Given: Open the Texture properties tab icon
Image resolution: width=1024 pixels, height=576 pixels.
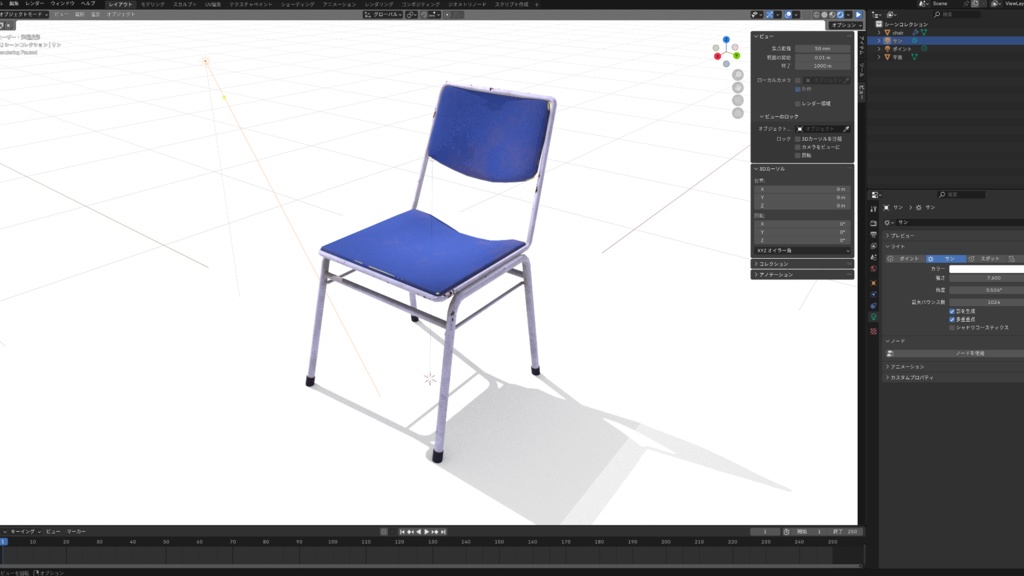Looking at the screenshot, I should point(874,332).
